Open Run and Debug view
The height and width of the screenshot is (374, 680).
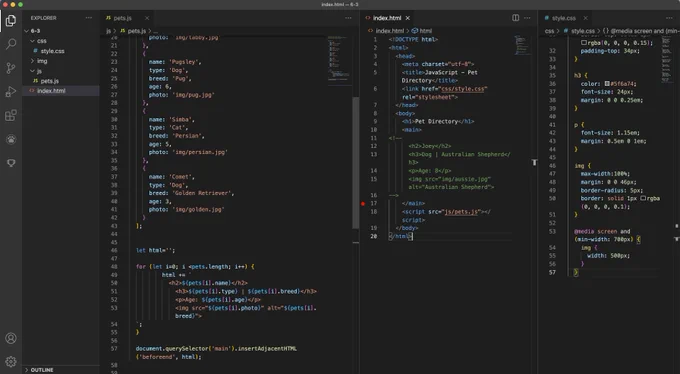(x=11, y=92)
